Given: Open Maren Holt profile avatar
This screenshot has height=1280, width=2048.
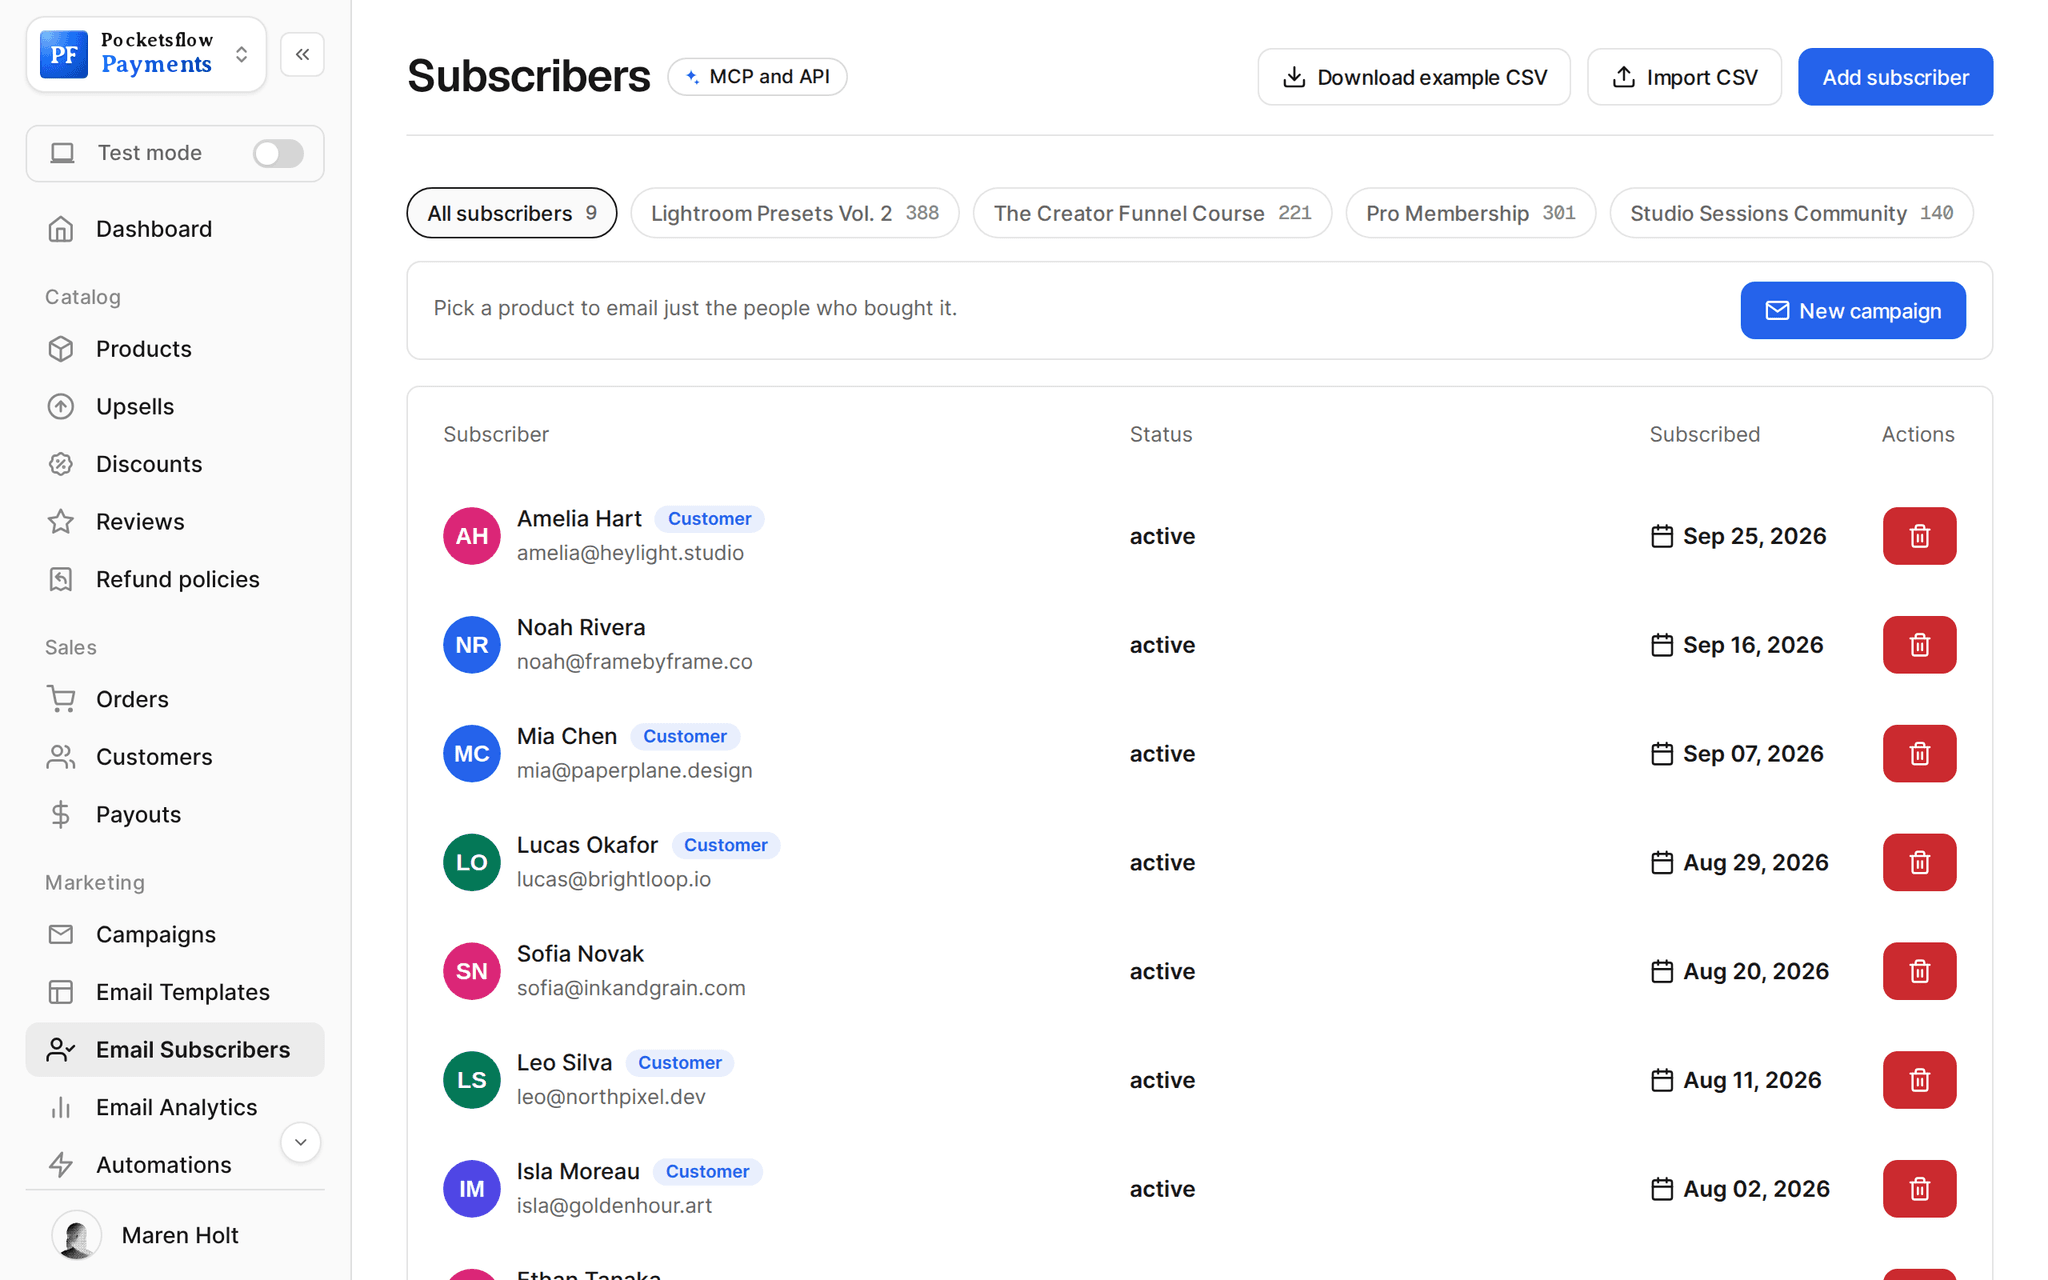Looking at the screenshot, I should click(77, 1235).
